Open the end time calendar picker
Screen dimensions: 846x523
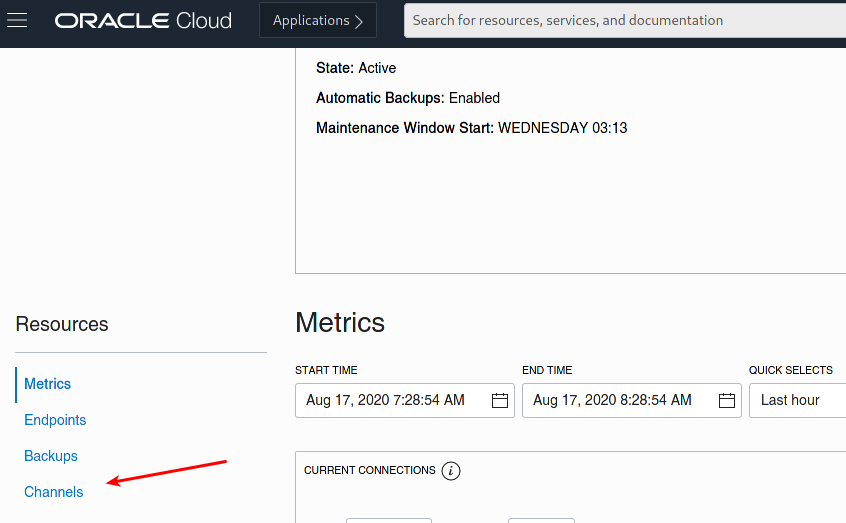coord(727,400)
